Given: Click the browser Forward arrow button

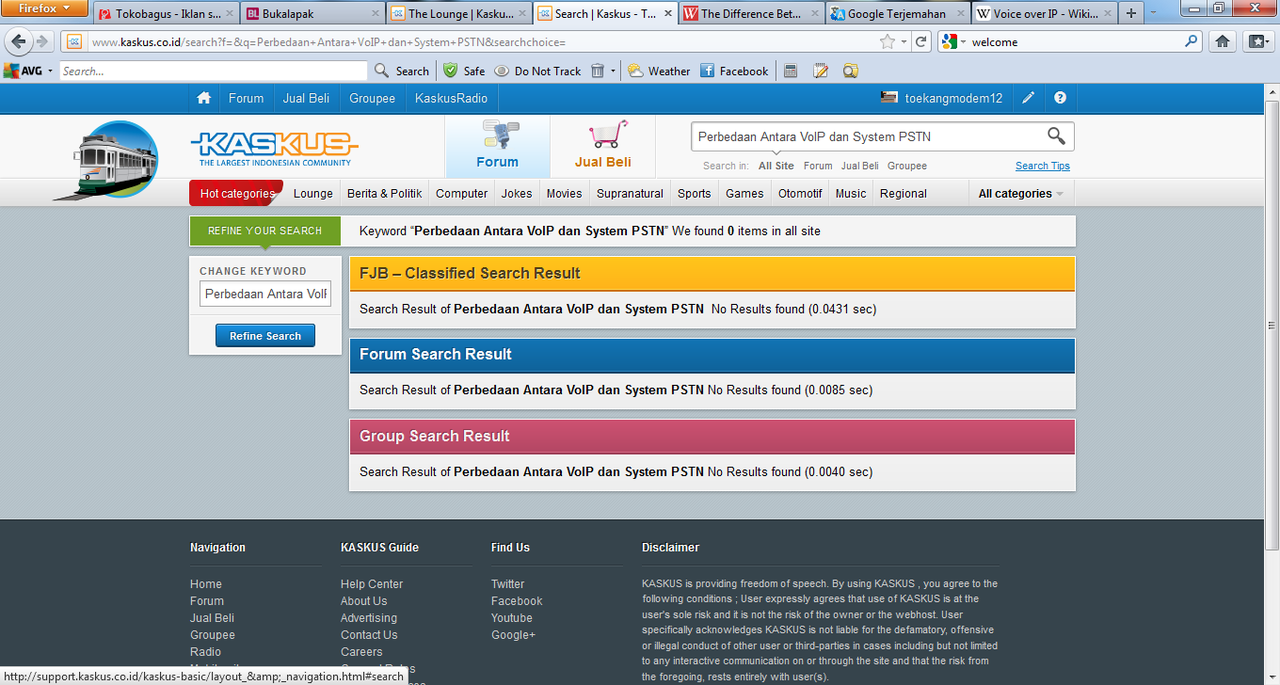Looking at the screenshot, I should pyautogui.click(x=42, y=42).
